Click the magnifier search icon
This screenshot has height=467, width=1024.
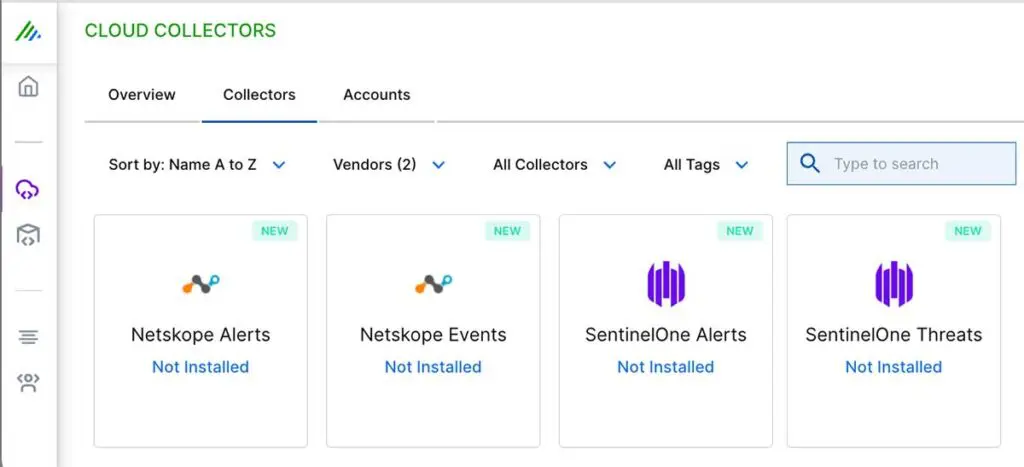coord(810,163)
